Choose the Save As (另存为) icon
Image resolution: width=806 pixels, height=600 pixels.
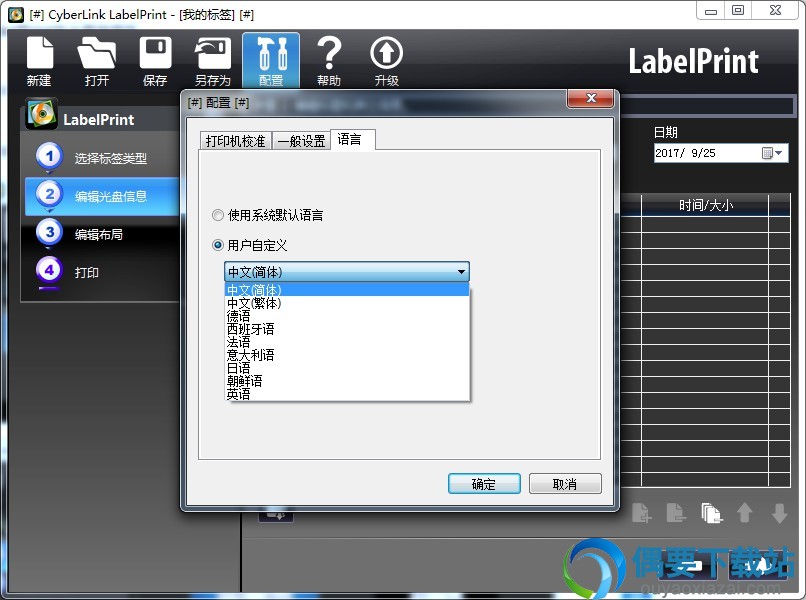coord(213,61)
